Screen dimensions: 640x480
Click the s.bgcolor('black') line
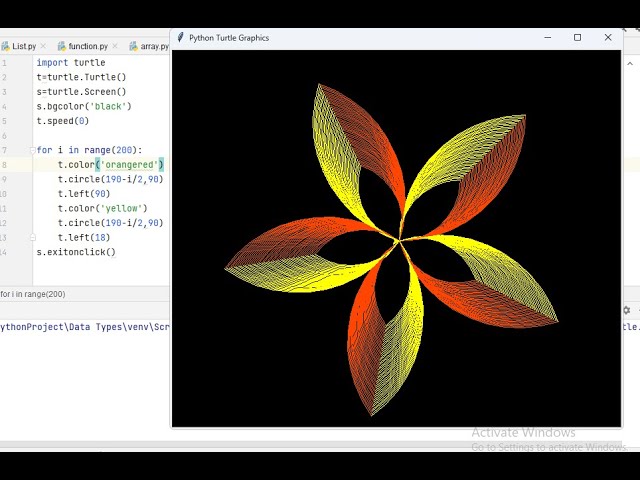click(x=84, y=107)
